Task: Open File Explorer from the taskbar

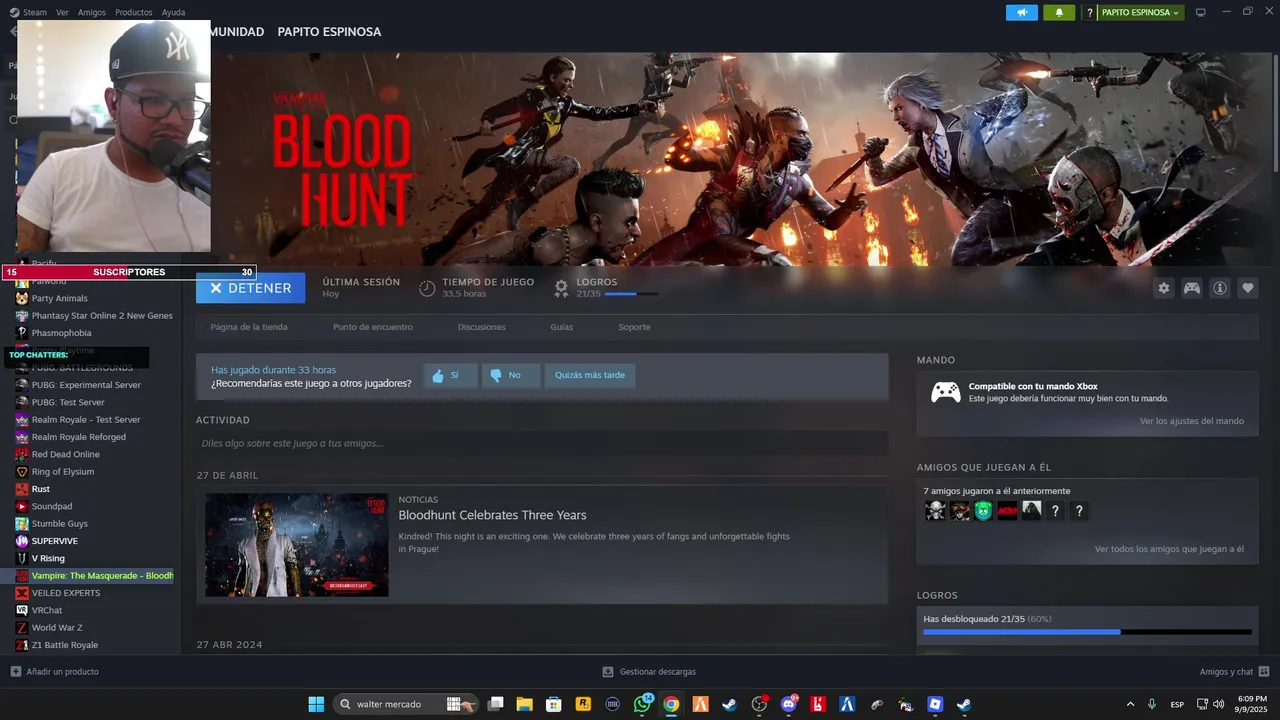Action: pyautogui.click(x=524, y=704)
